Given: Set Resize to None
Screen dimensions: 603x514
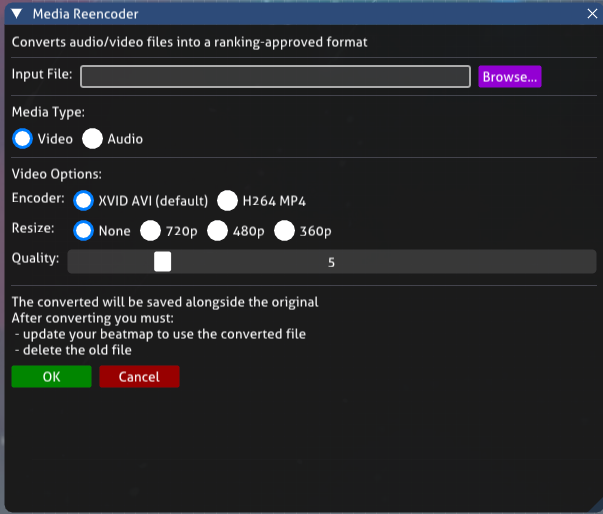Looking at the screenshot, I should pos(85,231).
